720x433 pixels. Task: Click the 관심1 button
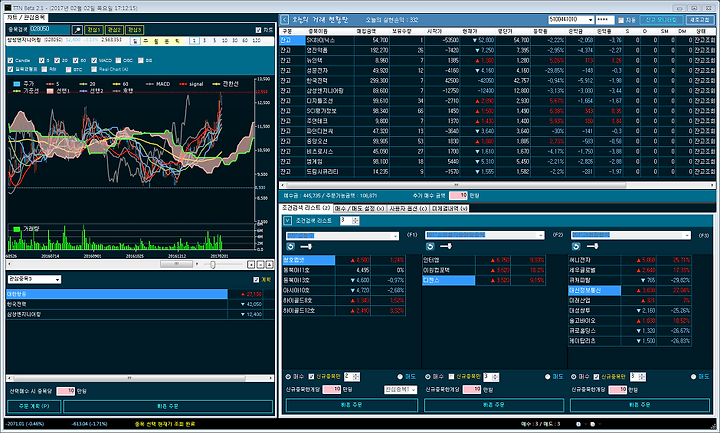pos(94,30)
